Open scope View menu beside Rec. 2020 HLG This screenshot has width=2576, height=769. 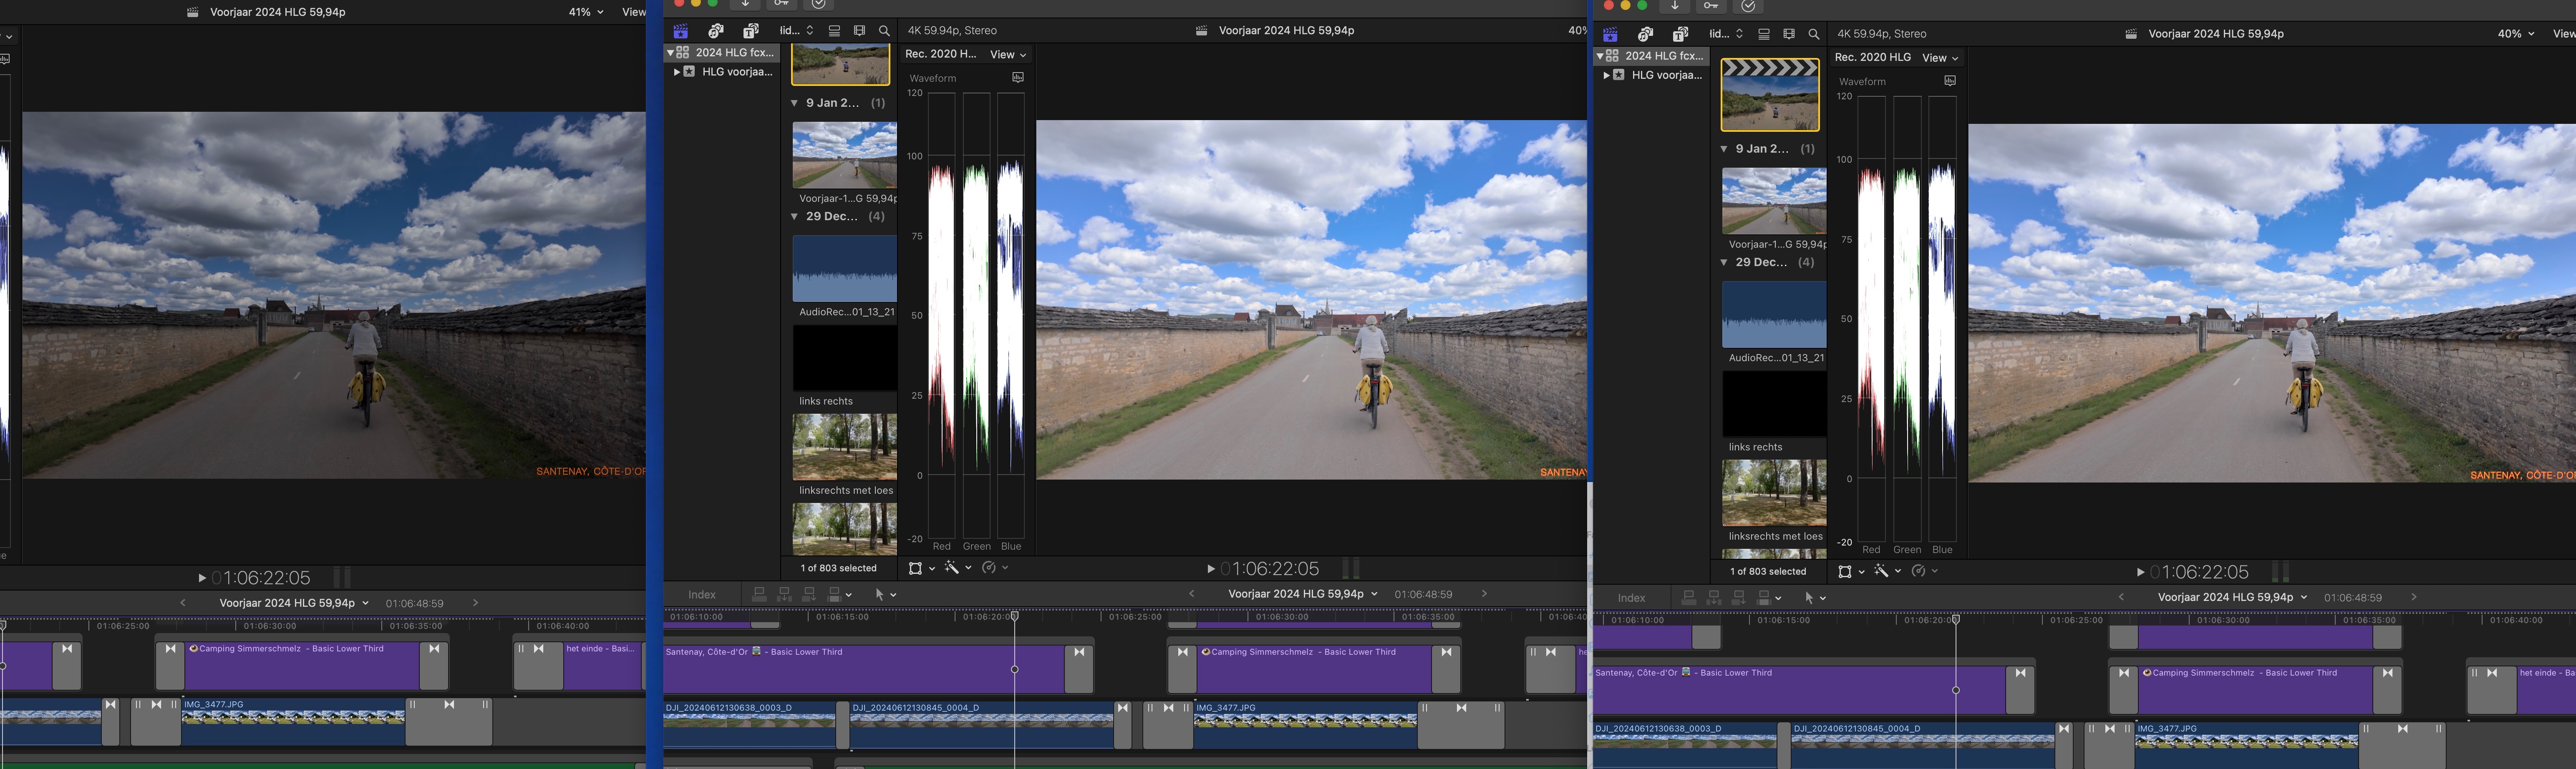(1940, 58)
